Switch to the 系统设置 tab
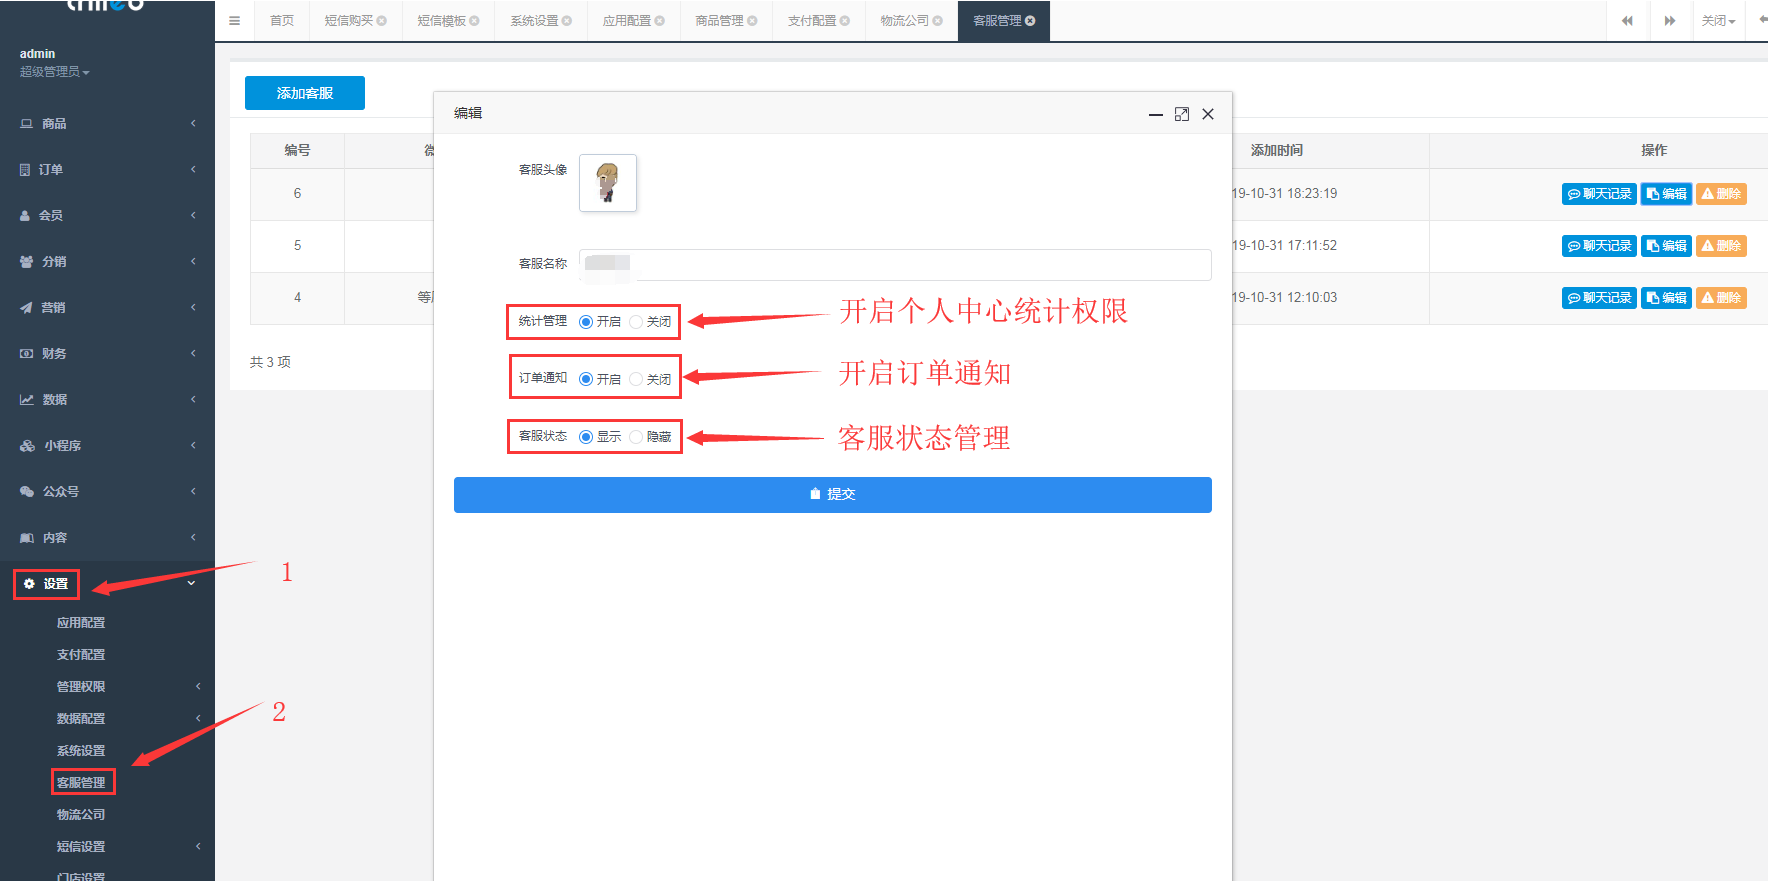The height and width of the screenshot is (881, 1768). tap(534, 20)
